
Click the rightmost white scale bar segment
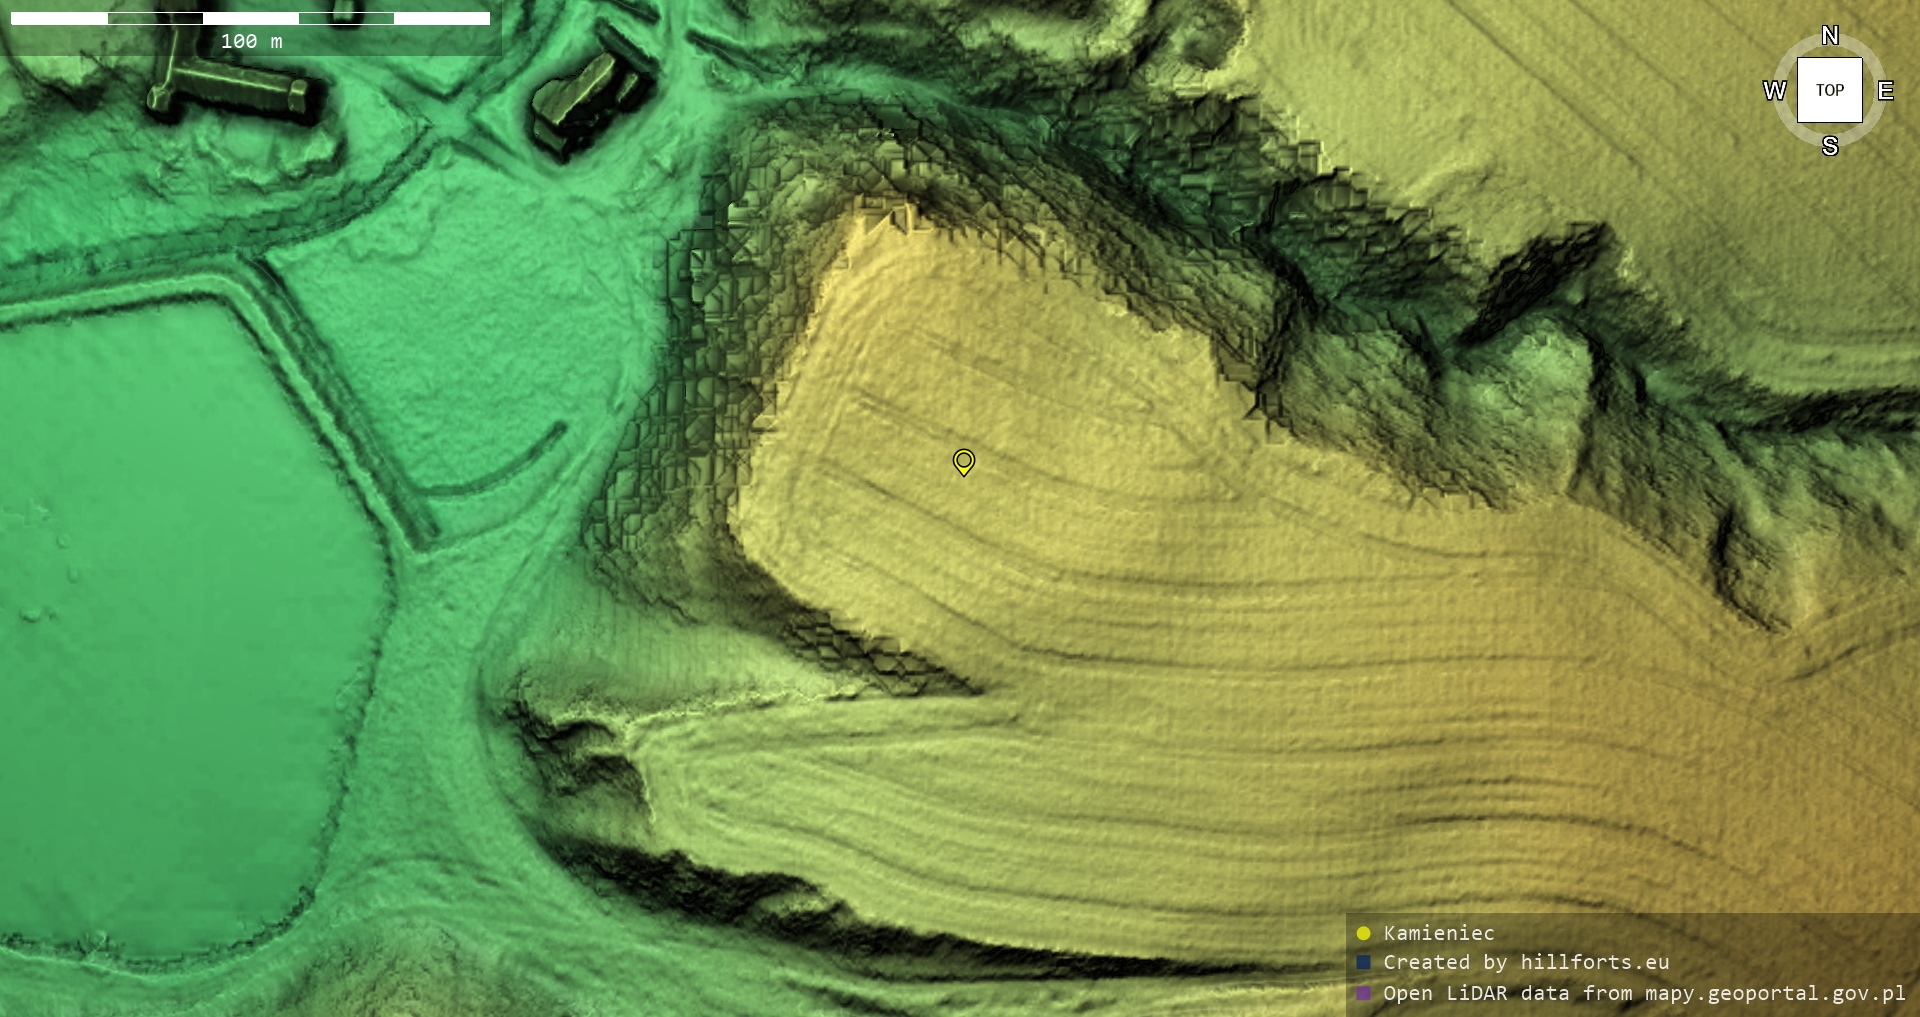coord(441,18)
